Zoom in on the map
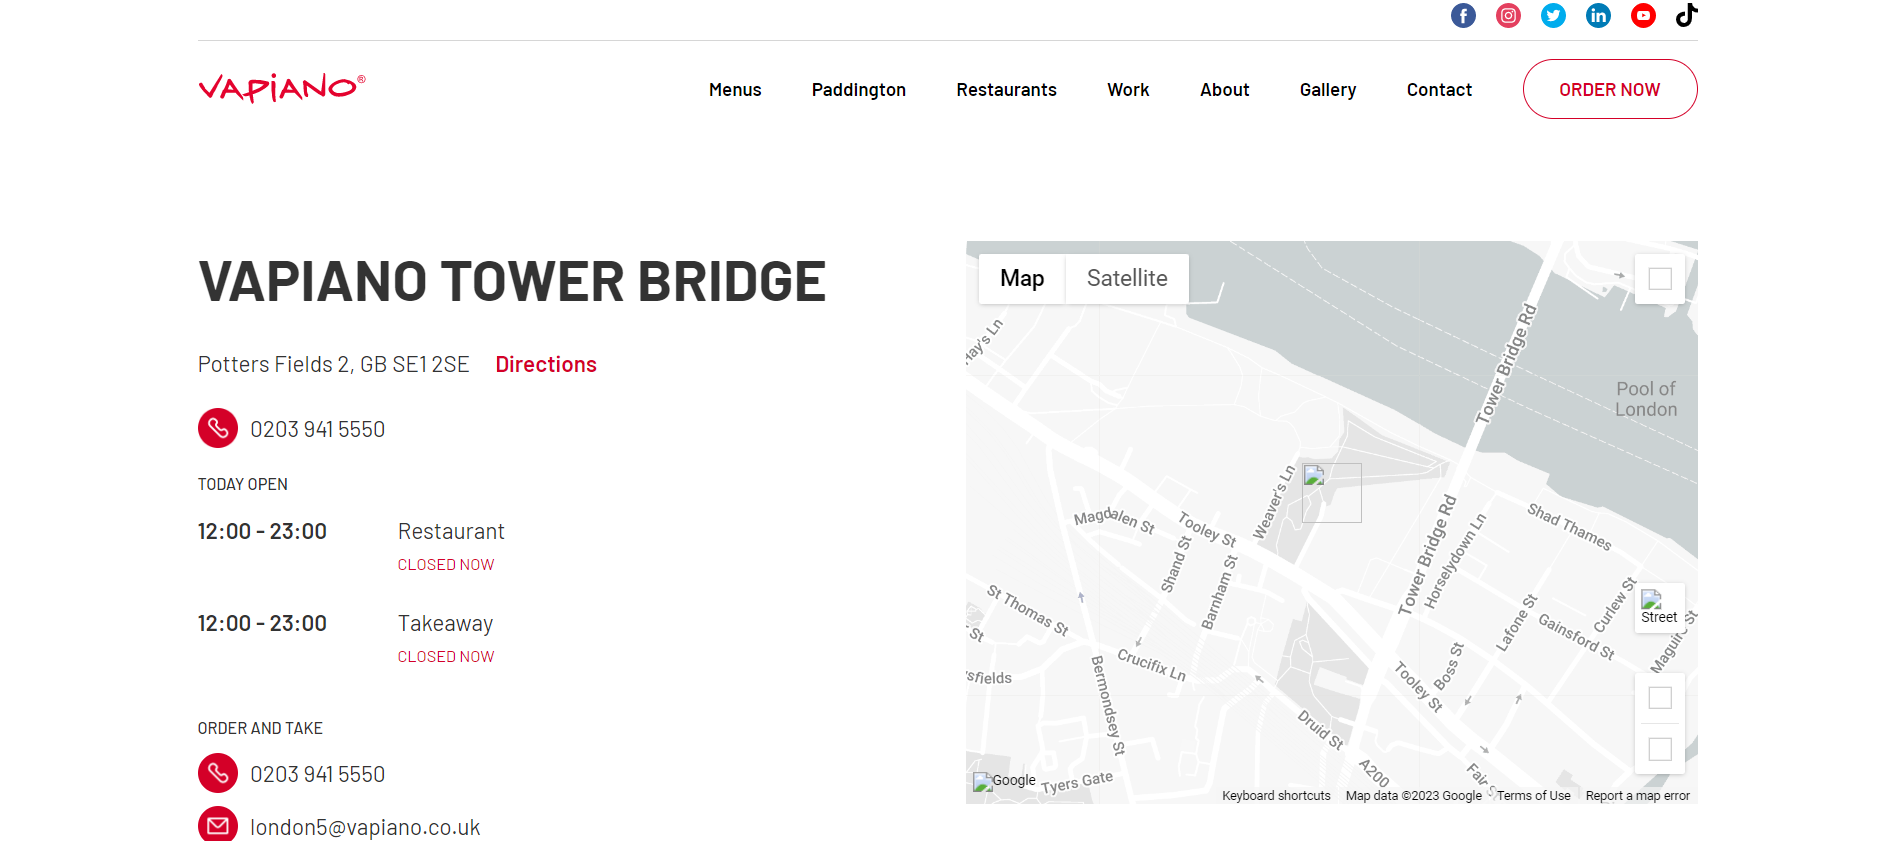Screen dimensions: 1882x841 (x=1660, y=698)
